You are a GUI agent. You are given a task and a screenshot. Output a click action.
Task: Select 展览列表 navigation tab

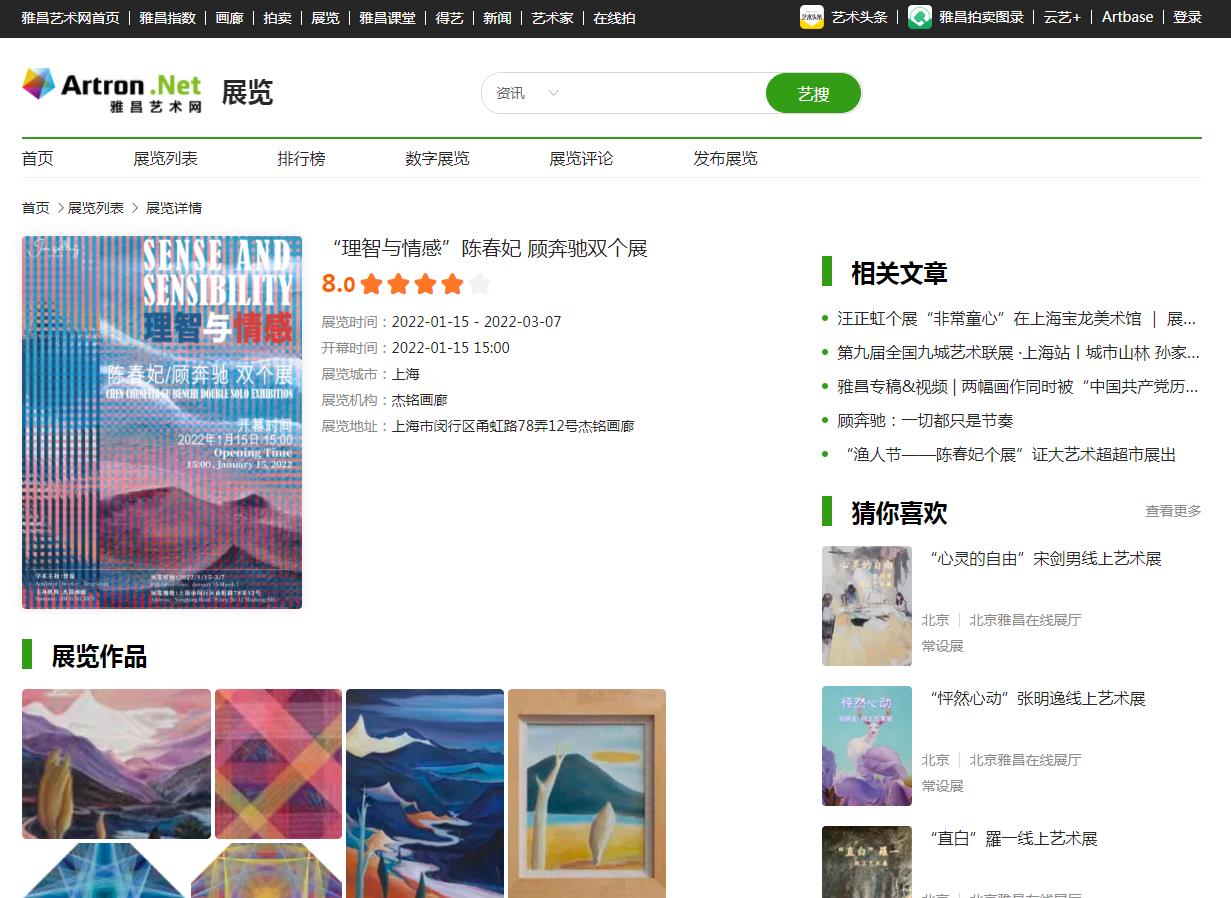(x=165, y=158)
